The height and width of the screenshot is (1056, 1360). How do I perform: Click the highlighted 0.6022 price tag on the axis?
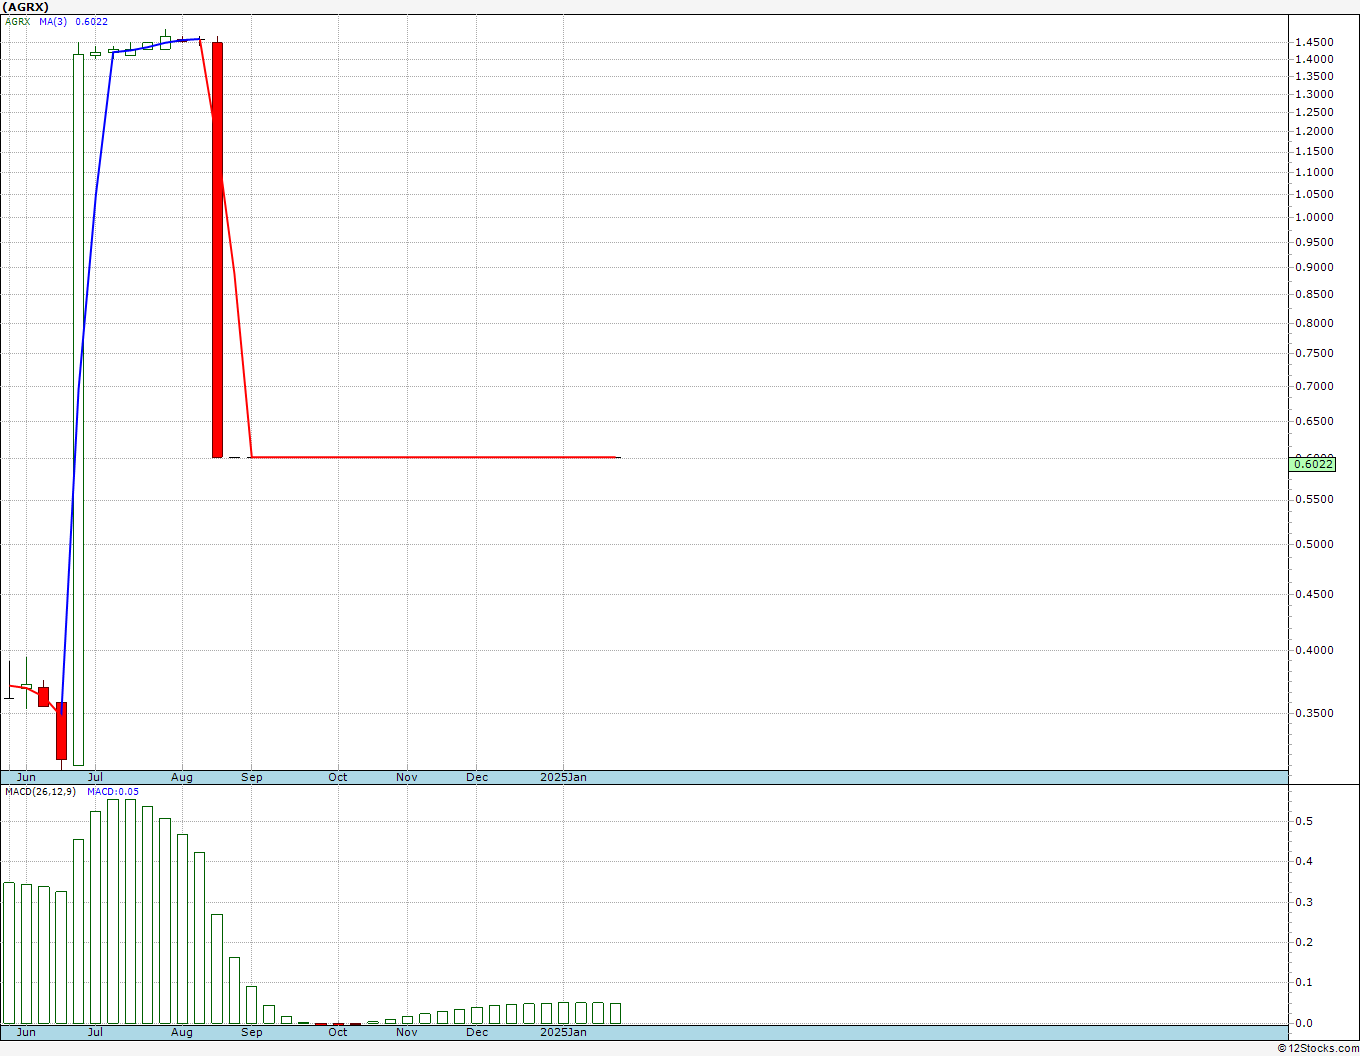tap(1312, 463)
